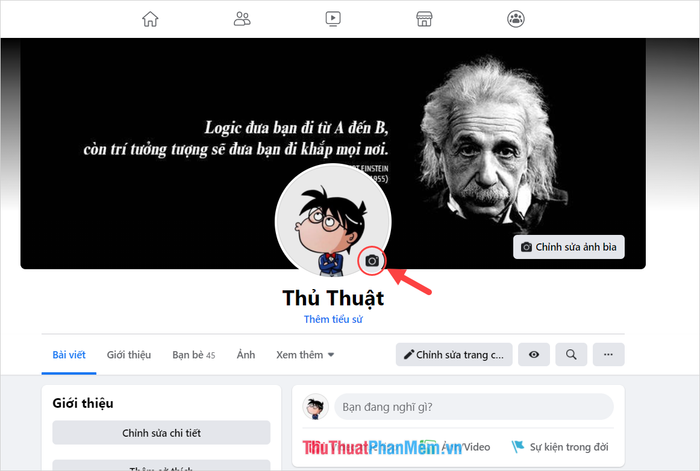700x471 pixels.
Task: Go to the Facebook Home icon
Action: (x=150, y=19)
